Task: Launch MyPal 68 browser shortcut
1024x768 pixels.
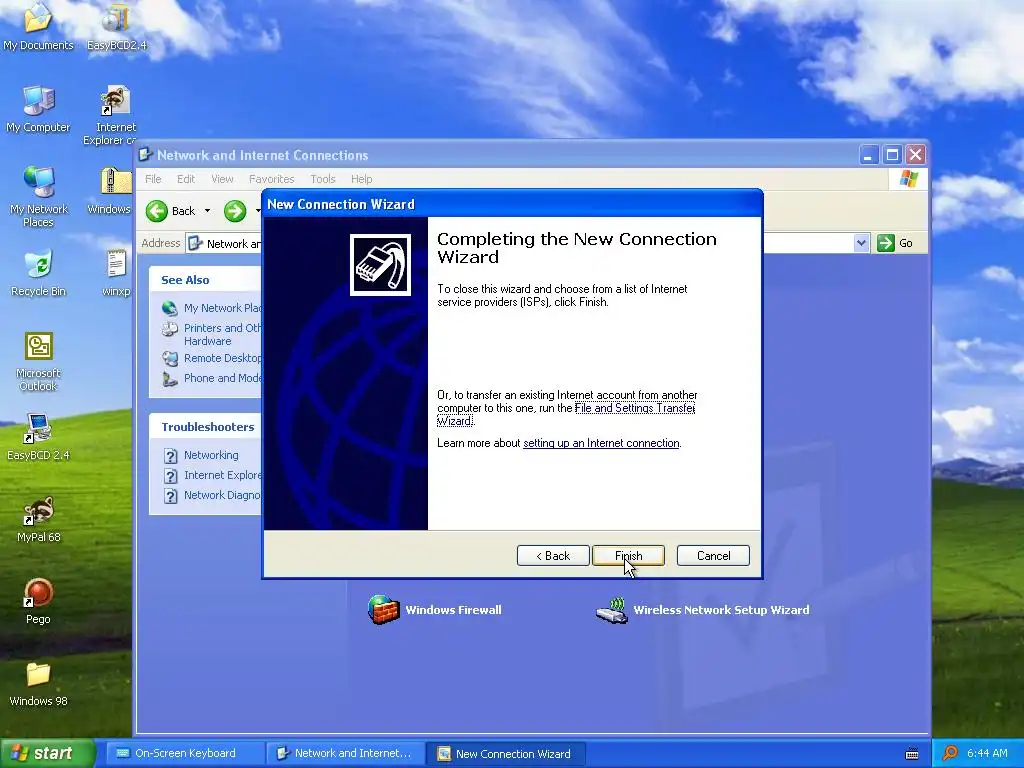Action: pyautogui.click(x=38, y=519)
